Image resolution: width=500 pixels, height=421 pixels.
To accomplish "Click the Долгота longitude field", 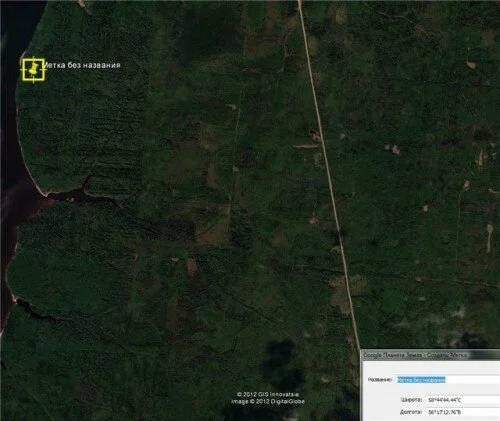I will pyautogui.click(x=463, y=412).
